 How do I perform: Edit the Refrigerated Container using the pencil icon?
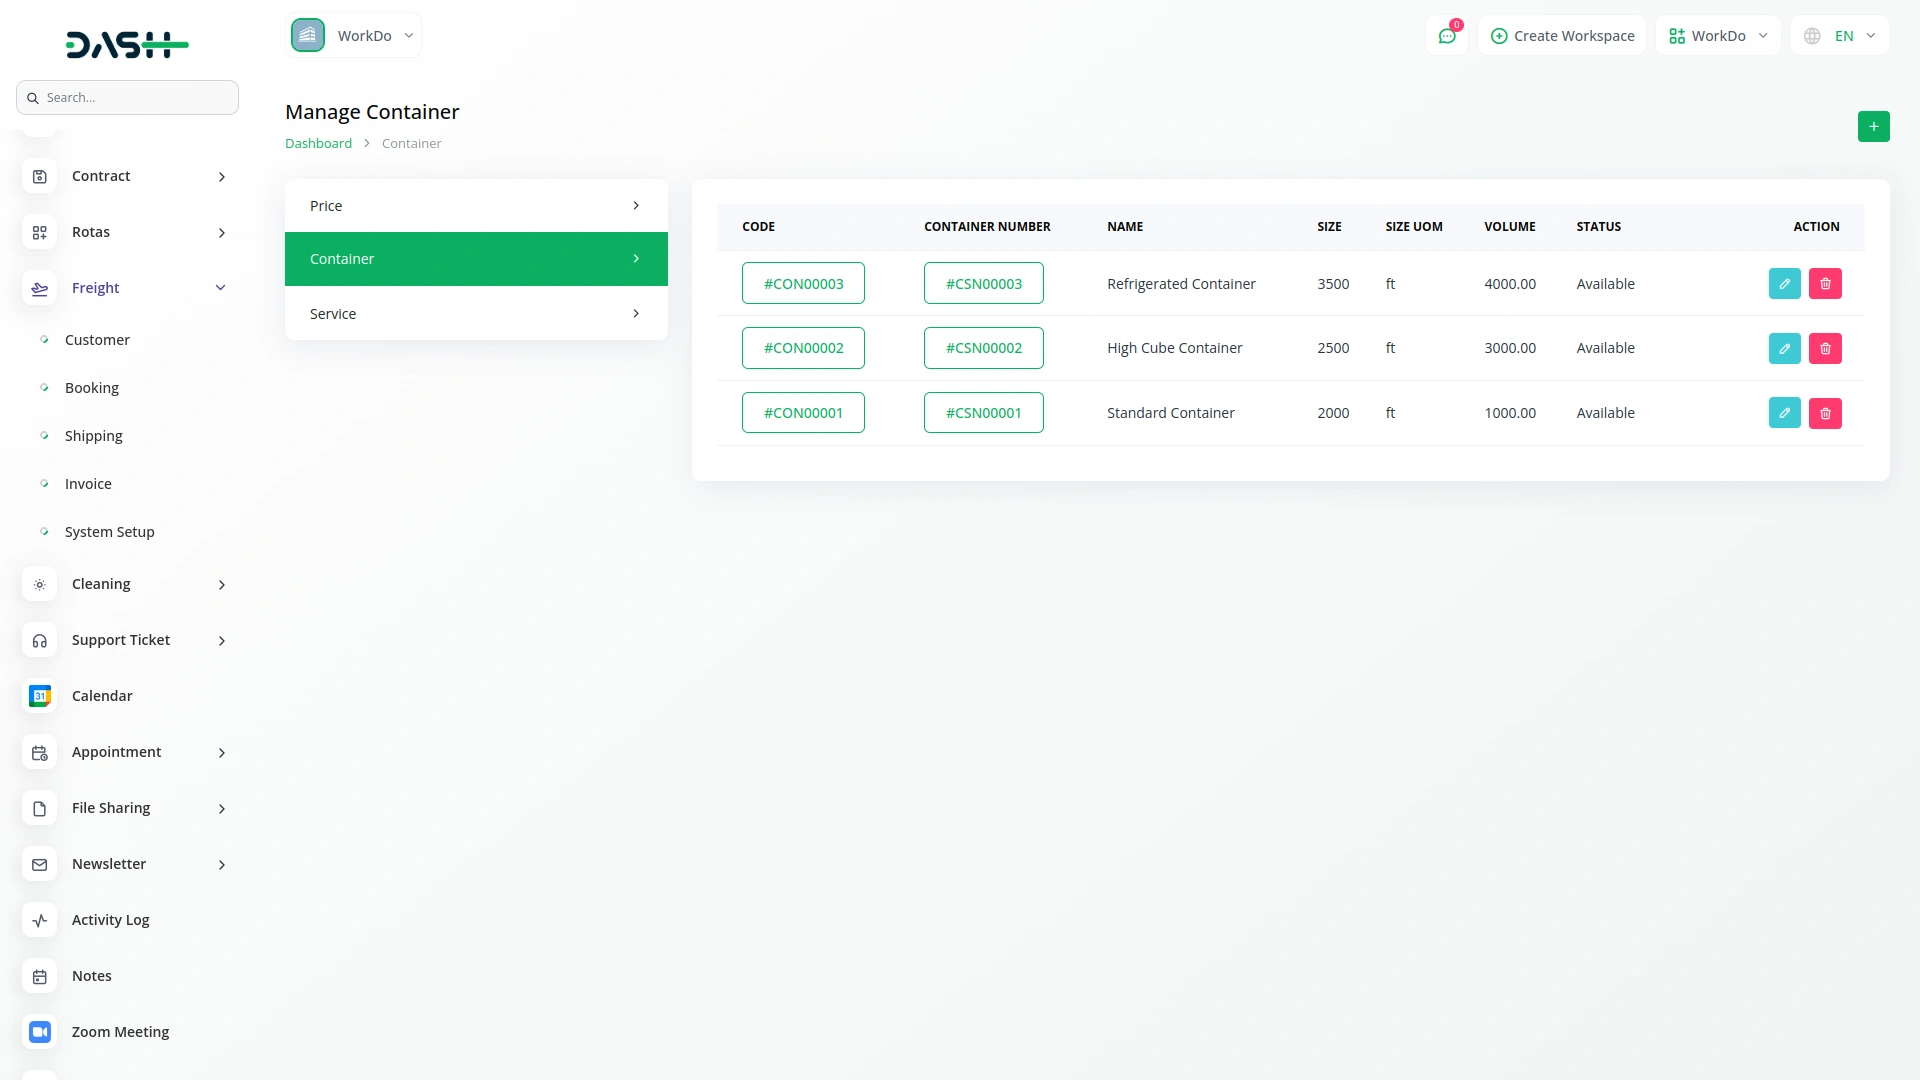click(x=1784, y=283)
